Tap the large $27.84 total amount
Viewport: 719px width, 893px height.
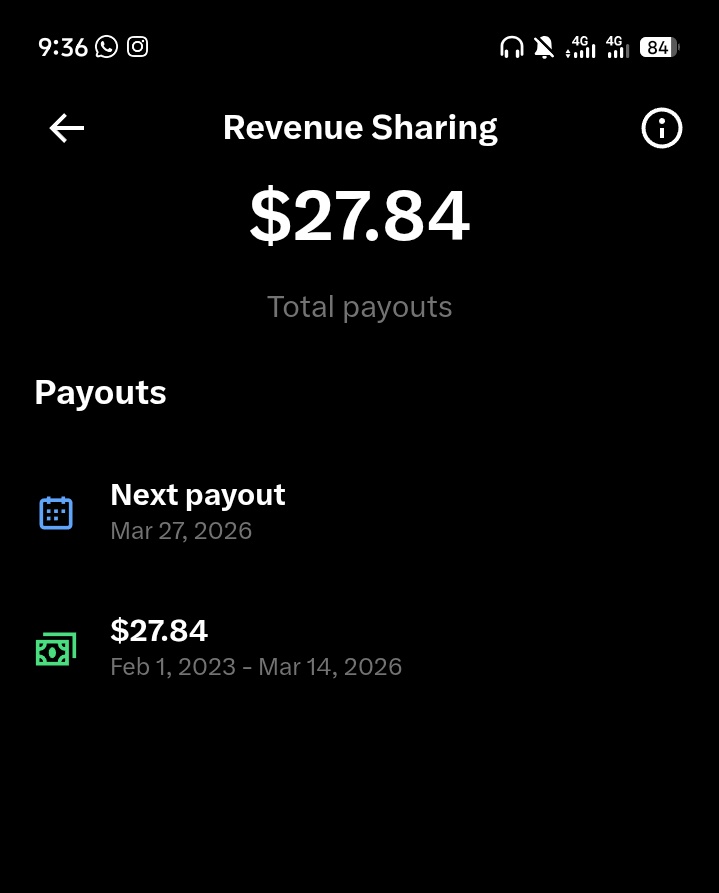pos(360,215)
